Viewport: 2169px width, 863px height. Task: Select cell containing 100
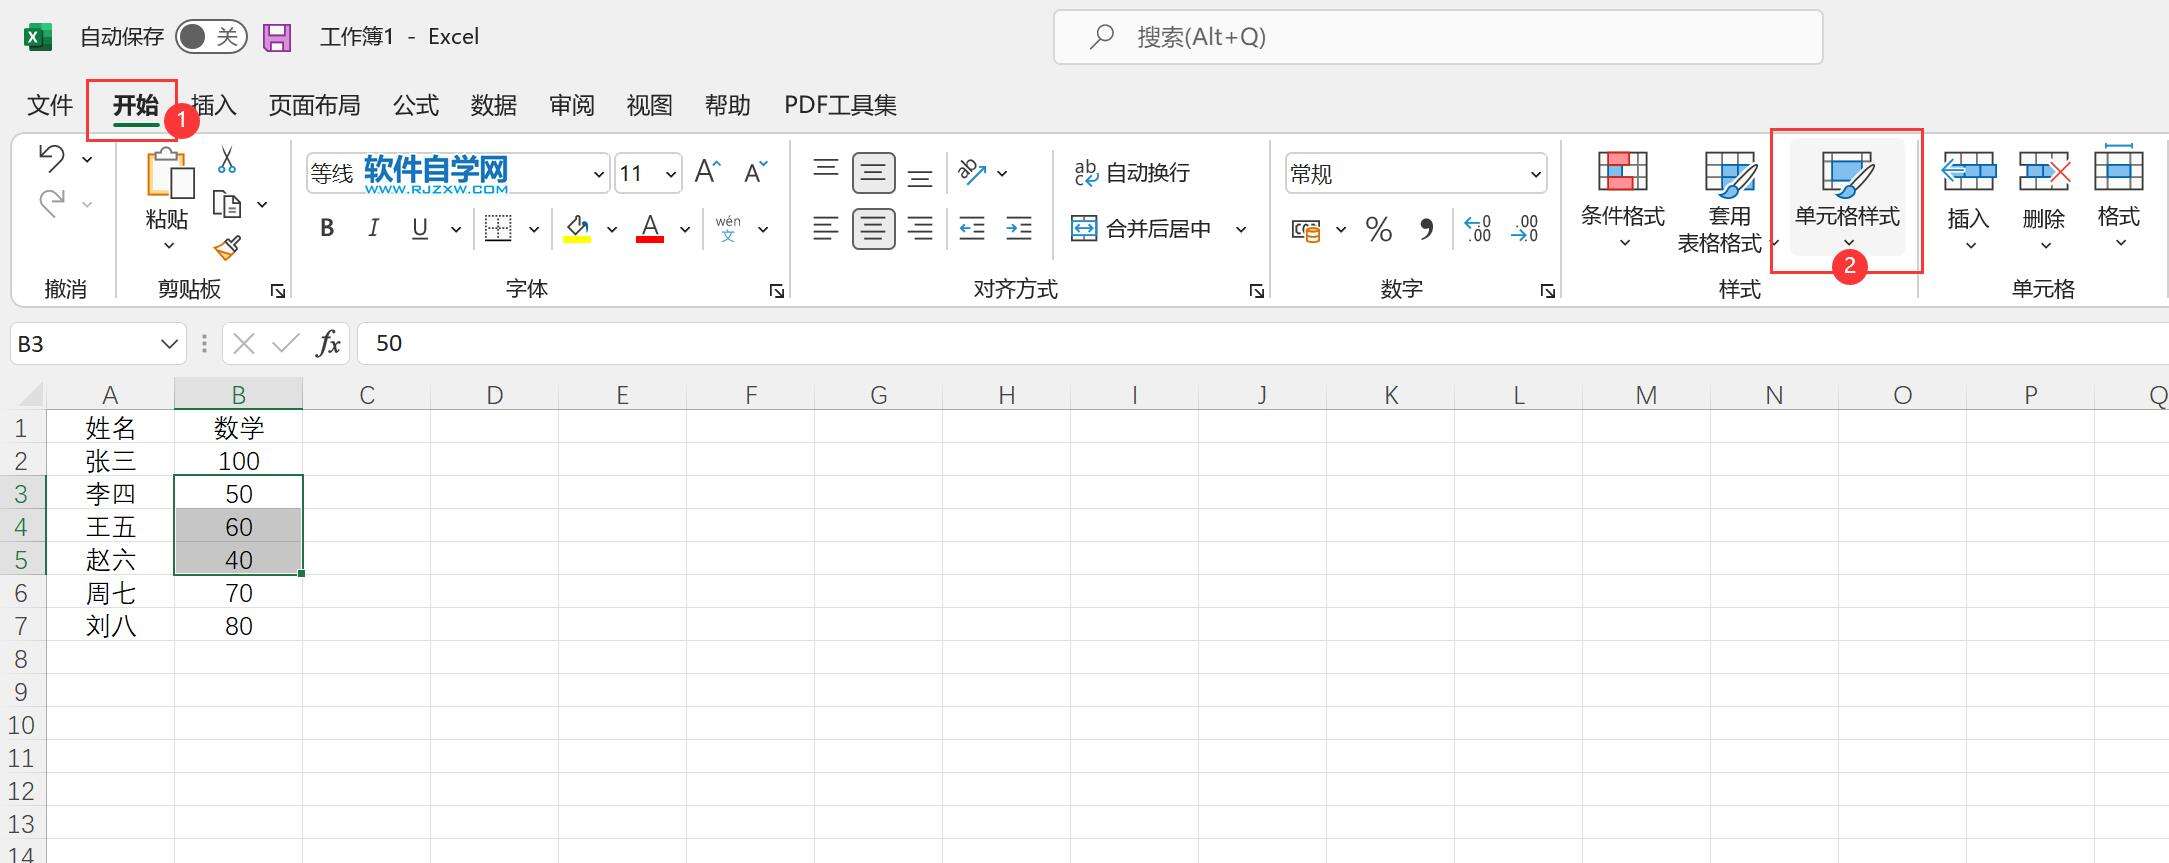[239, 461]
